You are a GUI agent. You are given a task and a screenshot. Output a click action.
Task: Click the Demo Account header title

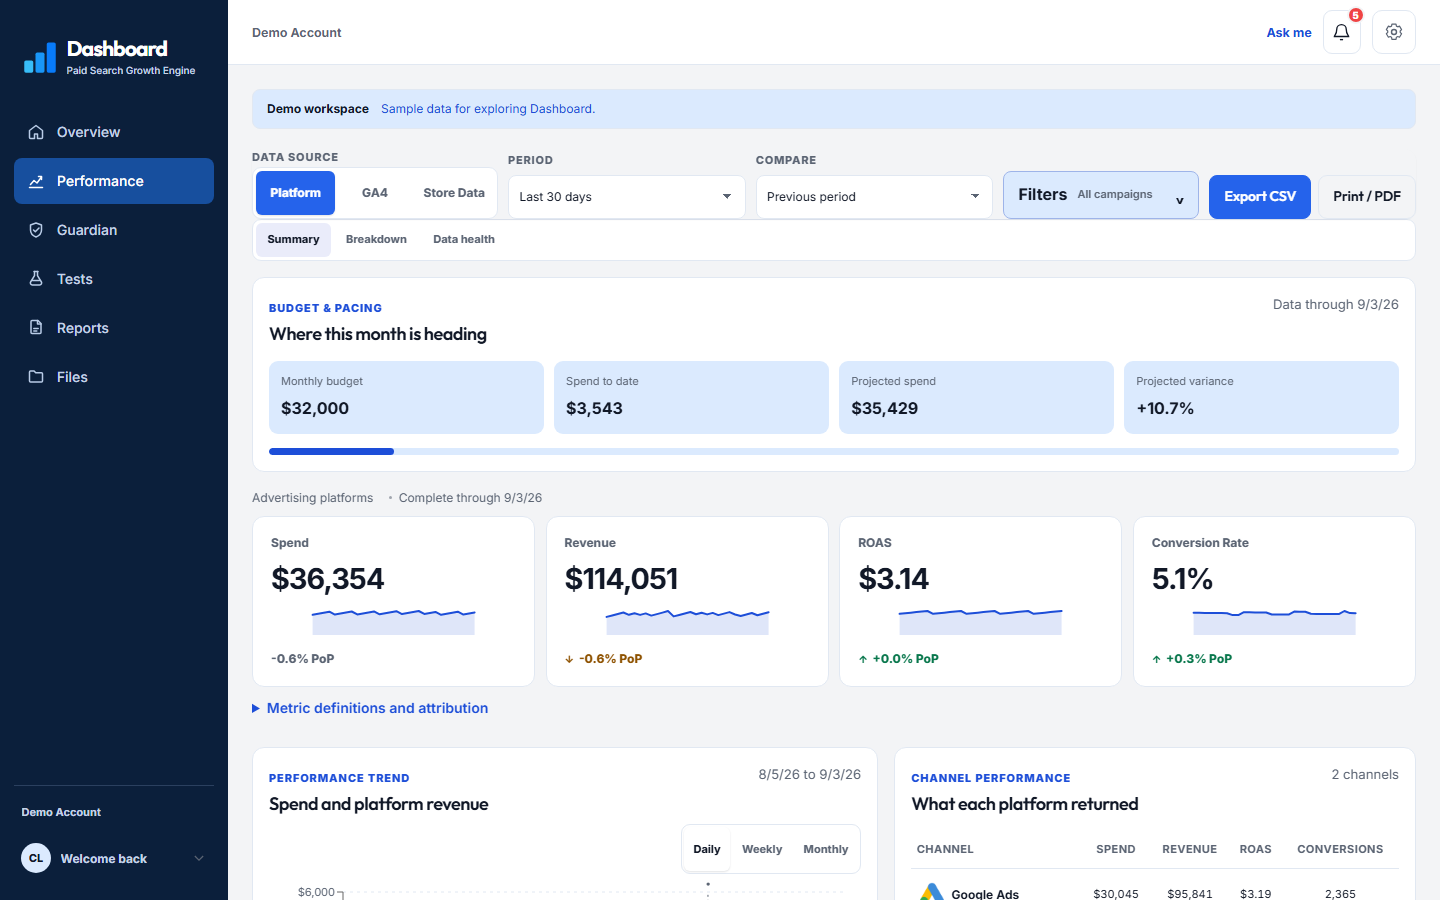pyautogui.click(x=297, y=33)
